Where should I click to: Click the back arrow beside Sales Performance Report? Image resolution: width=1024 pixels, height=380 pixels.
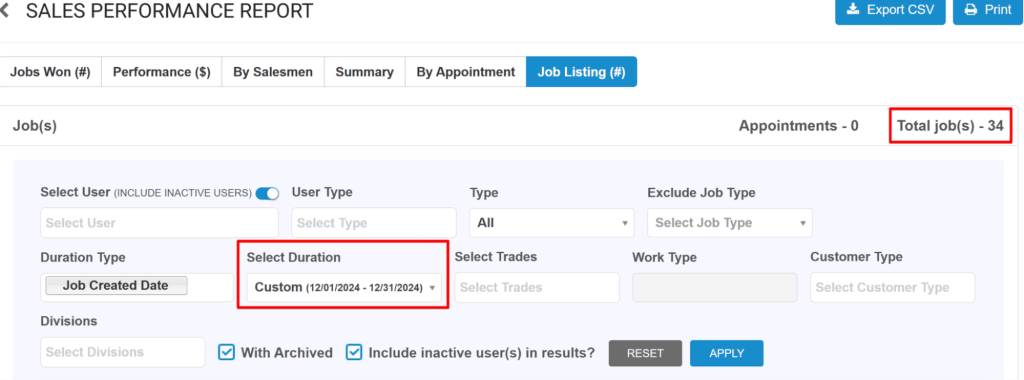(x=5, y=10)
